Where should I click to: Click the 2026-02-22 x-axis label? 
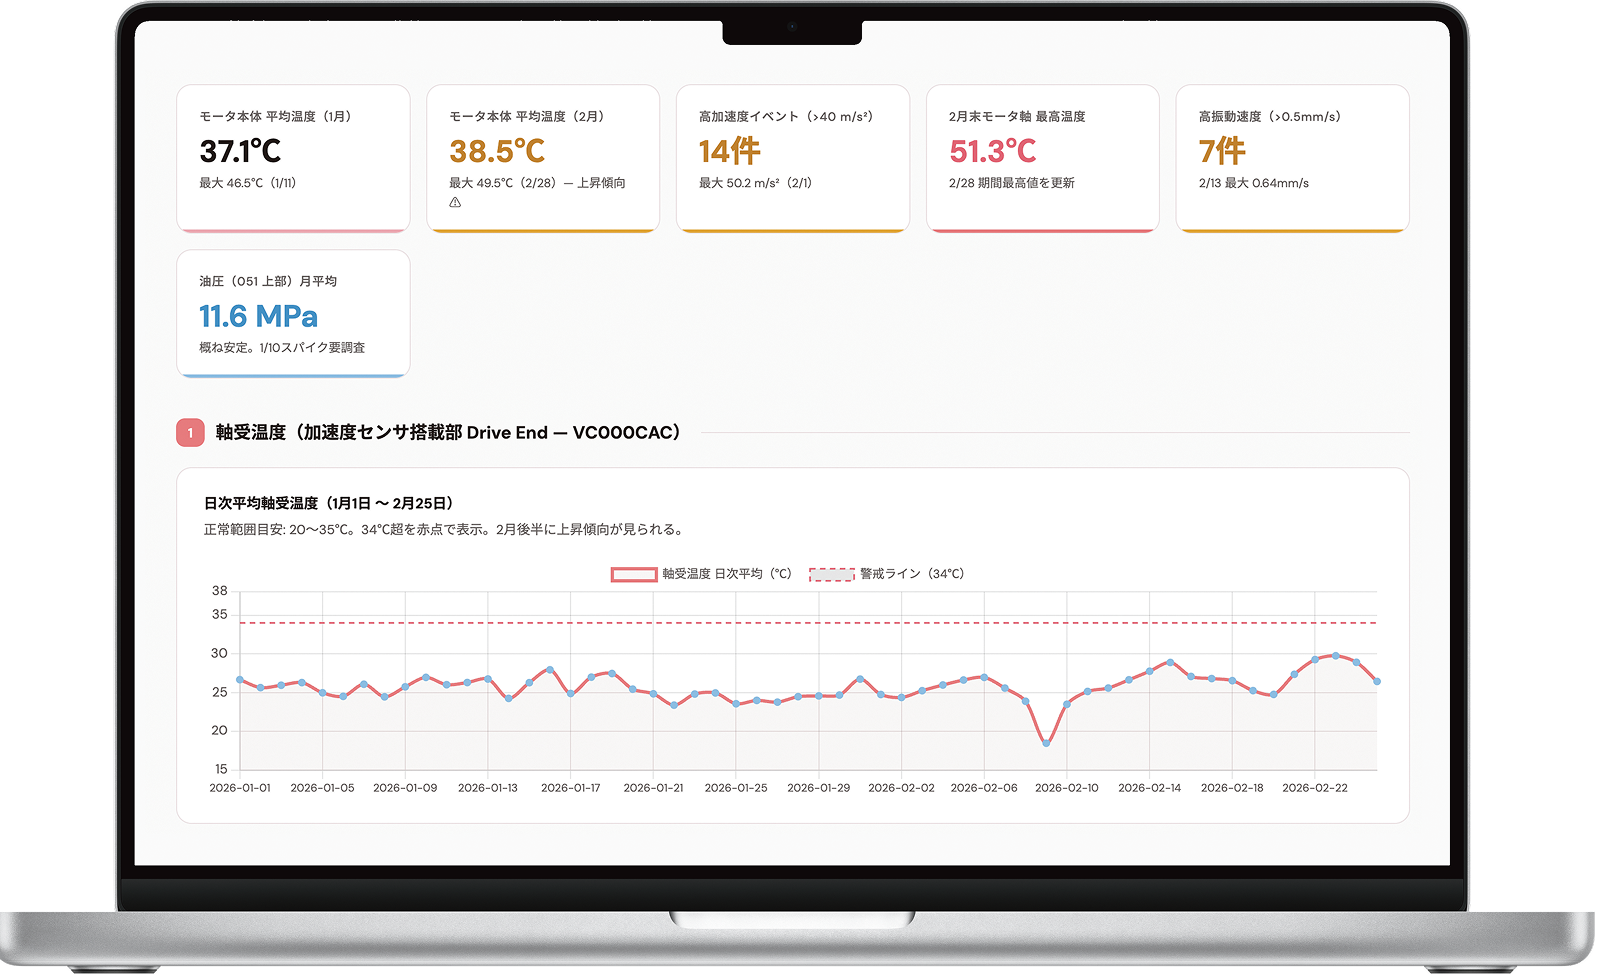(1315, 788)
